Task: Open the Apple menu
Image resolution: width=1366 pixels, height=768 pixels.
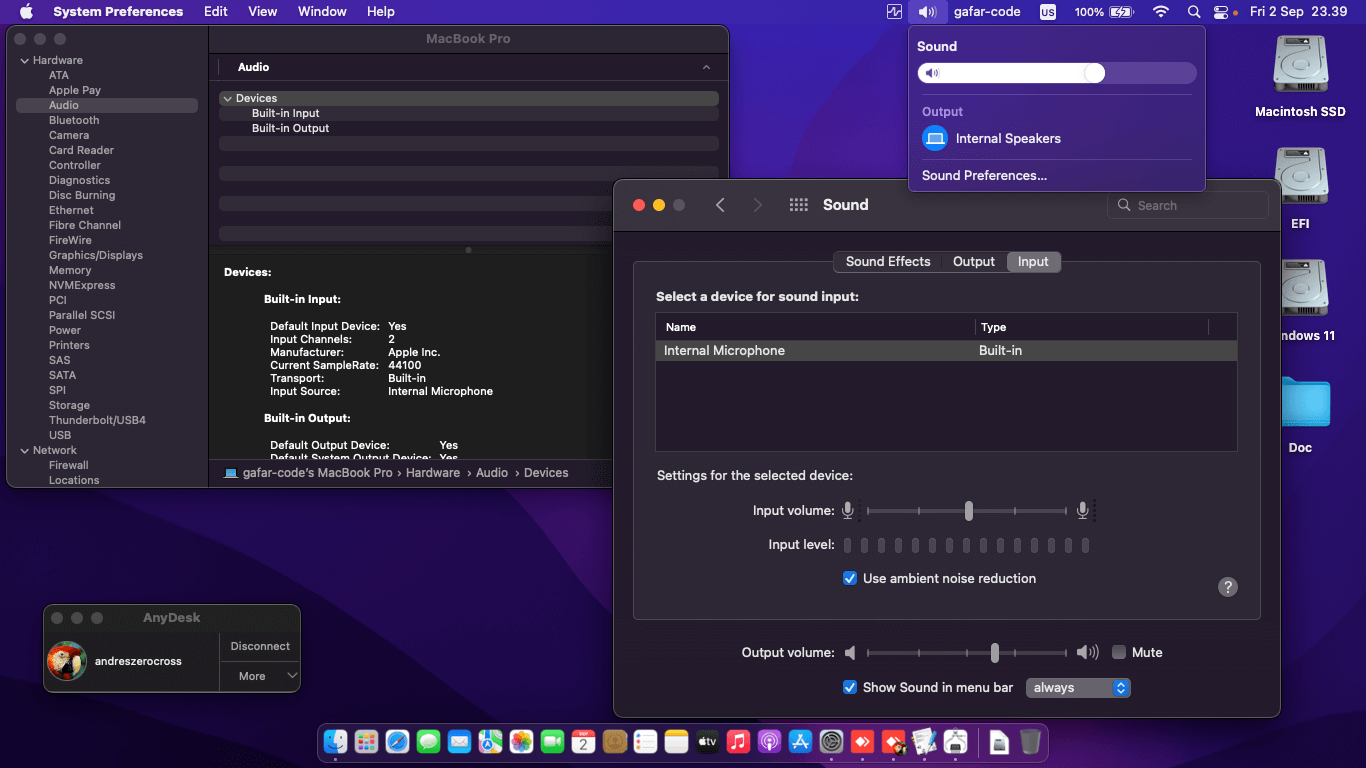Action: tap(26, 12)
